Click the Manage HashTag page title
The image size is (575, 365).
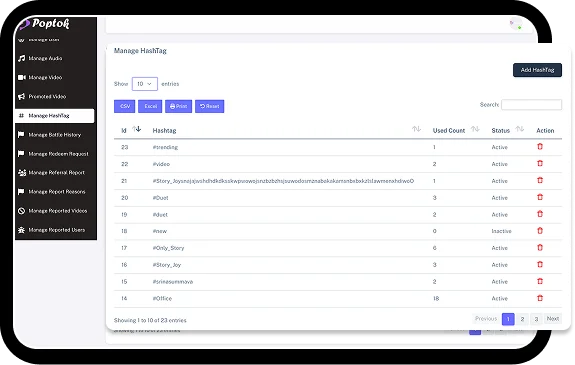(x=140, y=51)
